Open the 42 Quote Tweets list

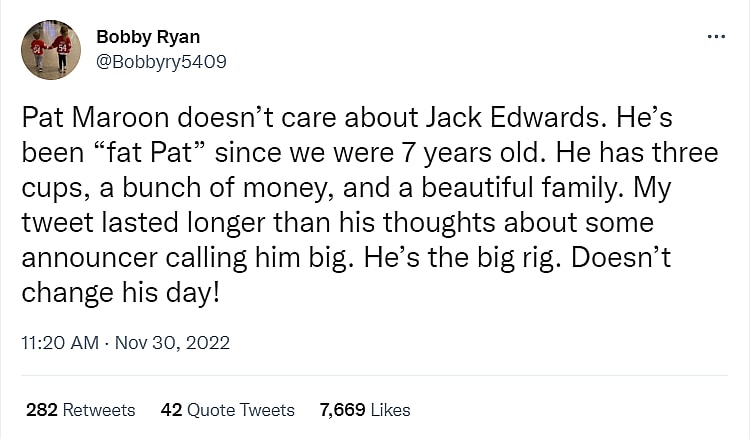[227, 410]
